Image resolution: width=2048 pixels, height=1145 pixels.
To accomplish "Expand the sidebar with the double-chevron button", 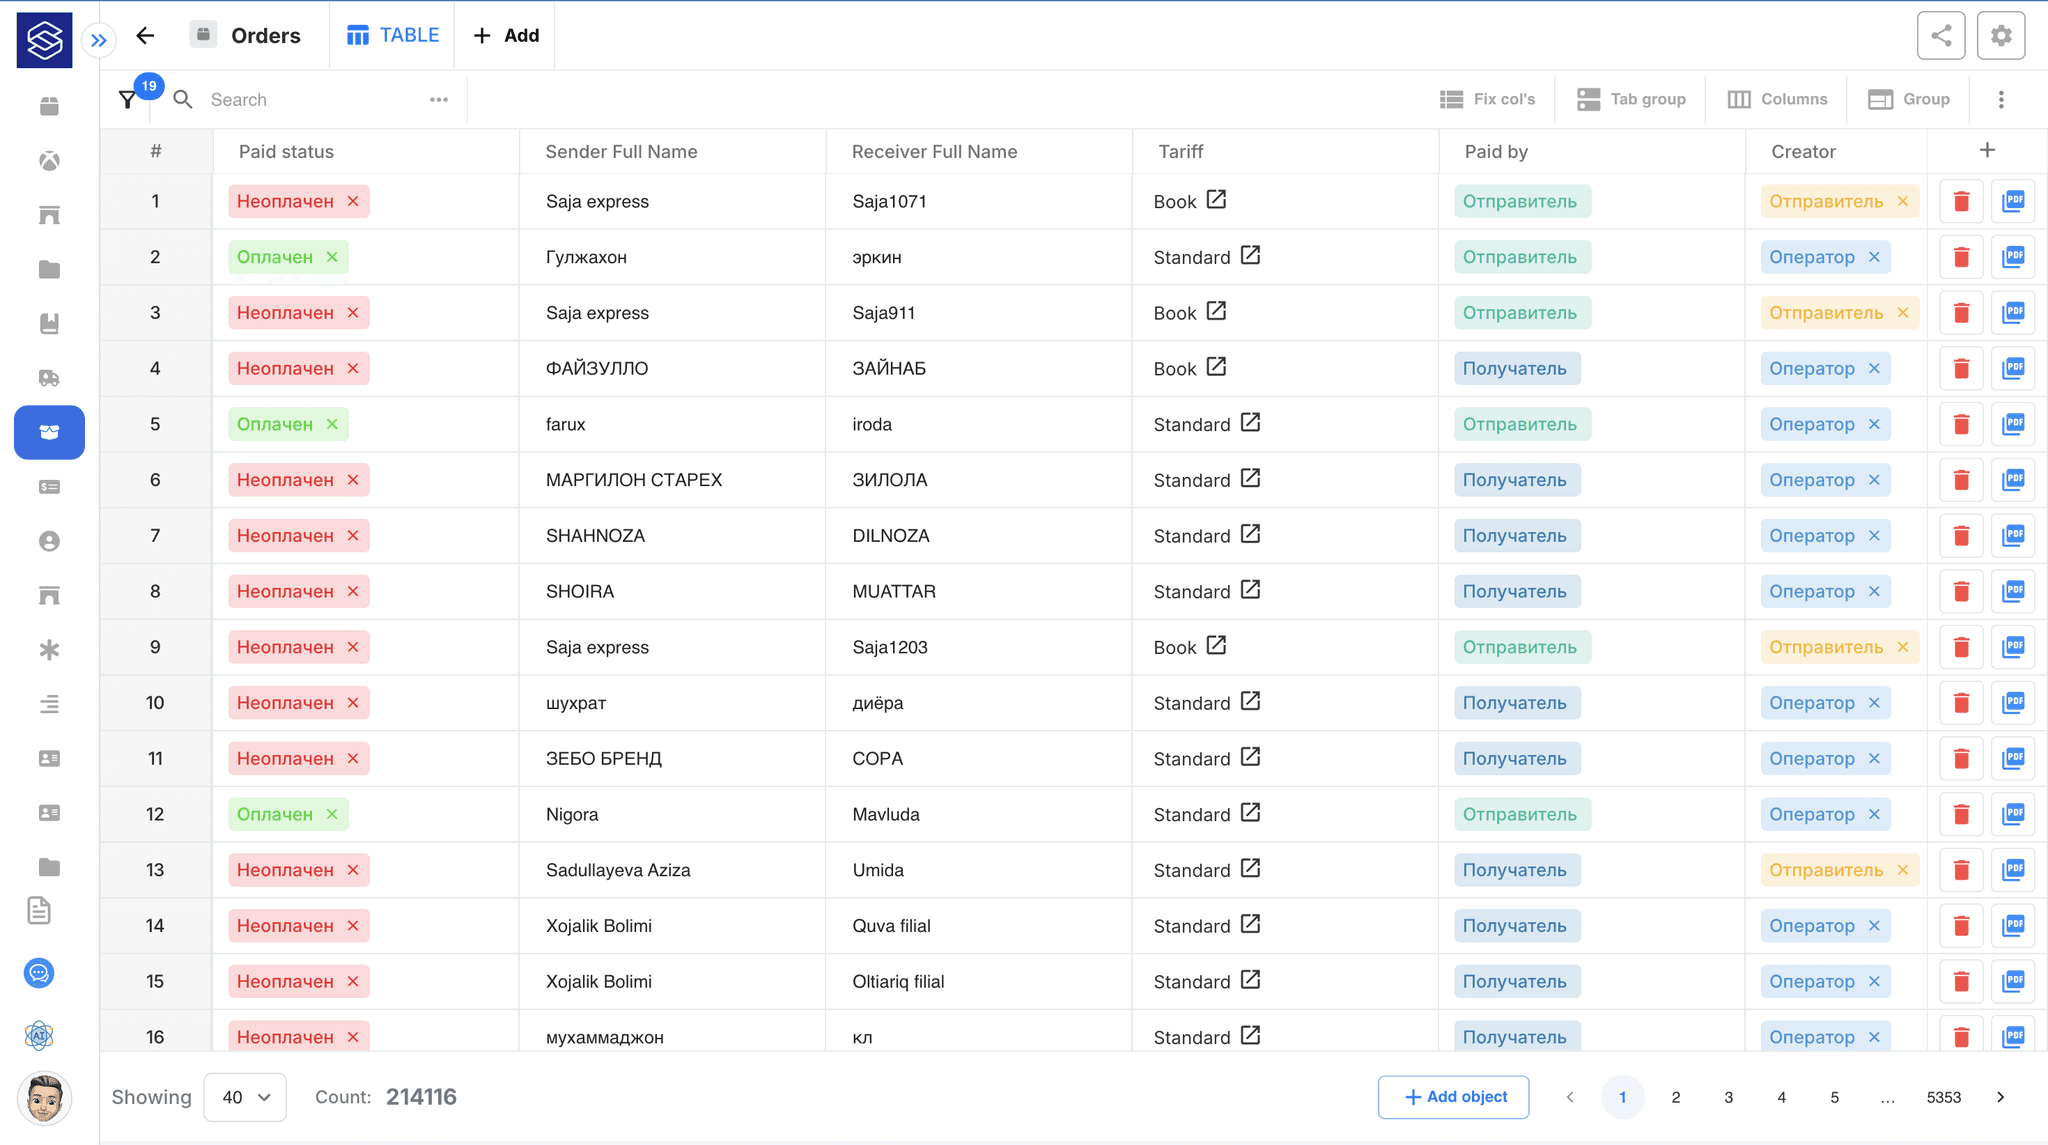I will [x=98, y=40].
